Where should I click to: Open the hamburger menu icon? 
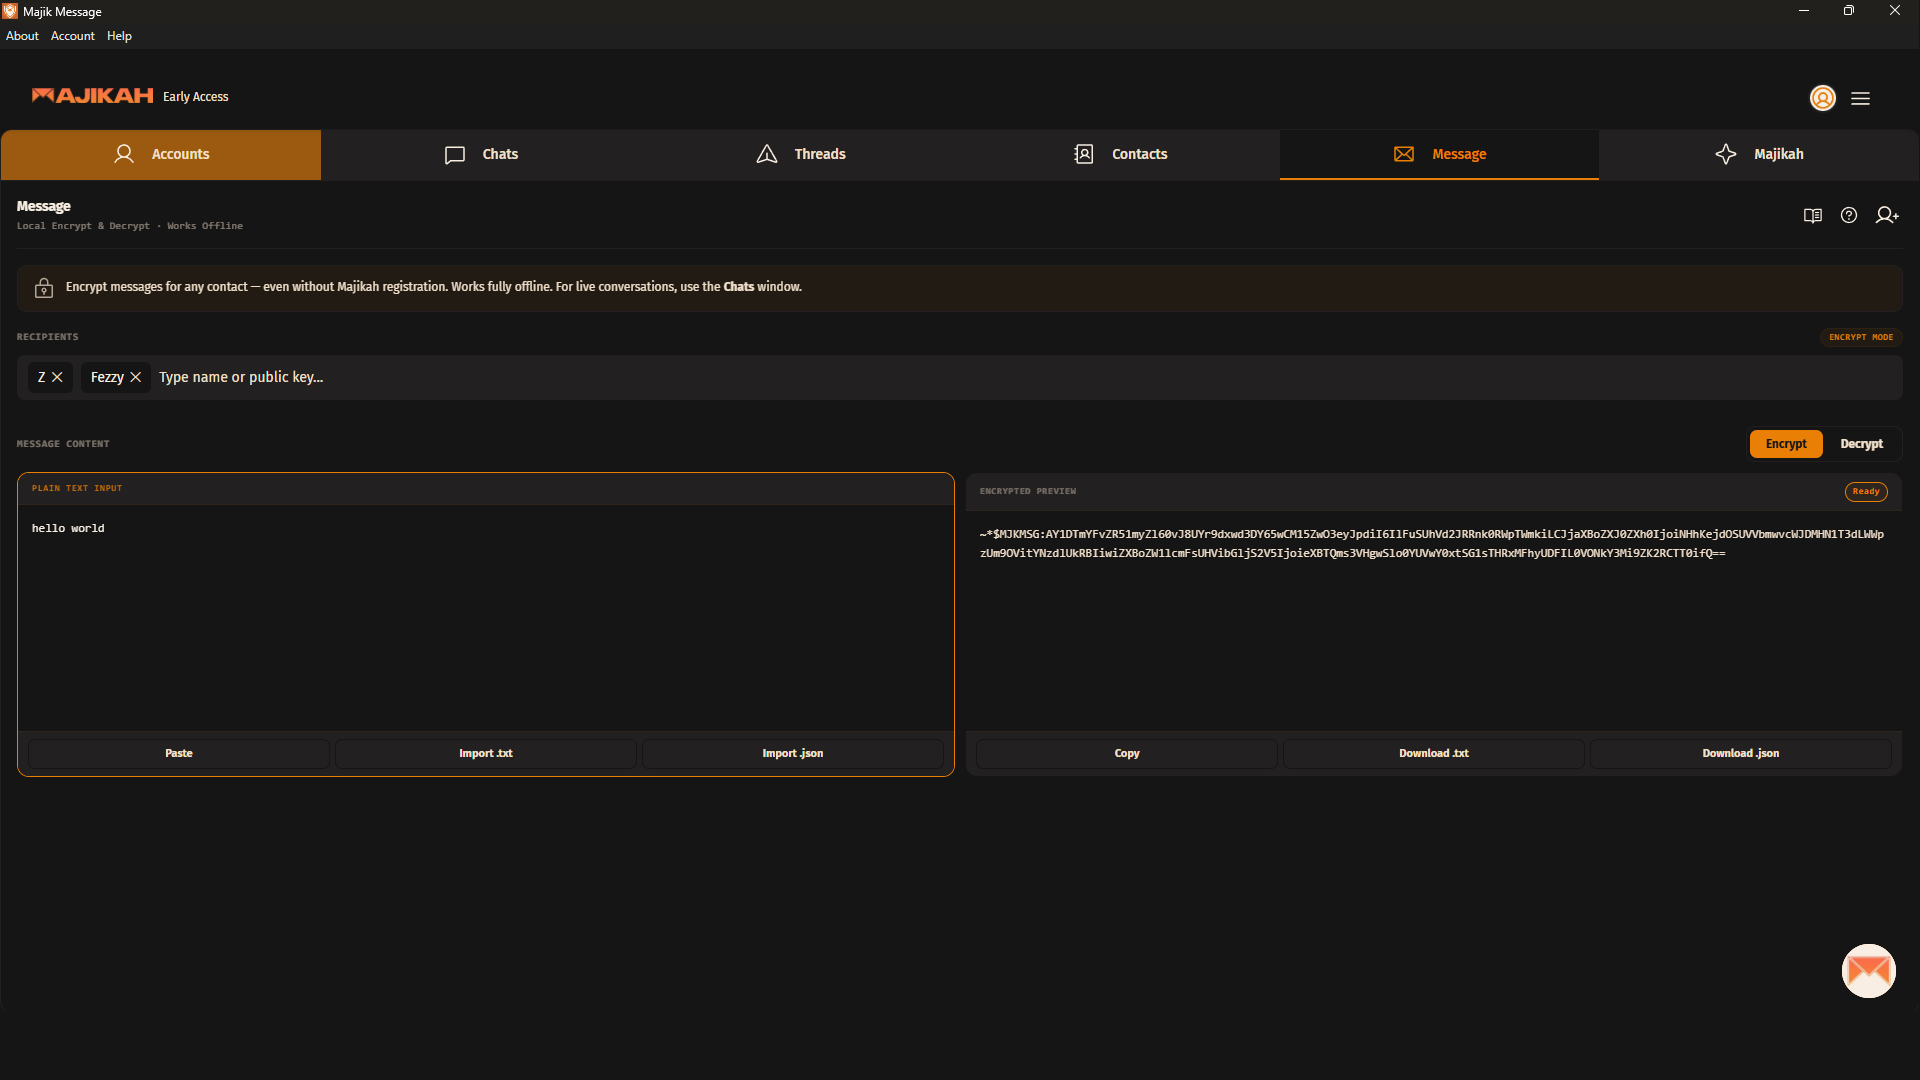pos(1860,98)
